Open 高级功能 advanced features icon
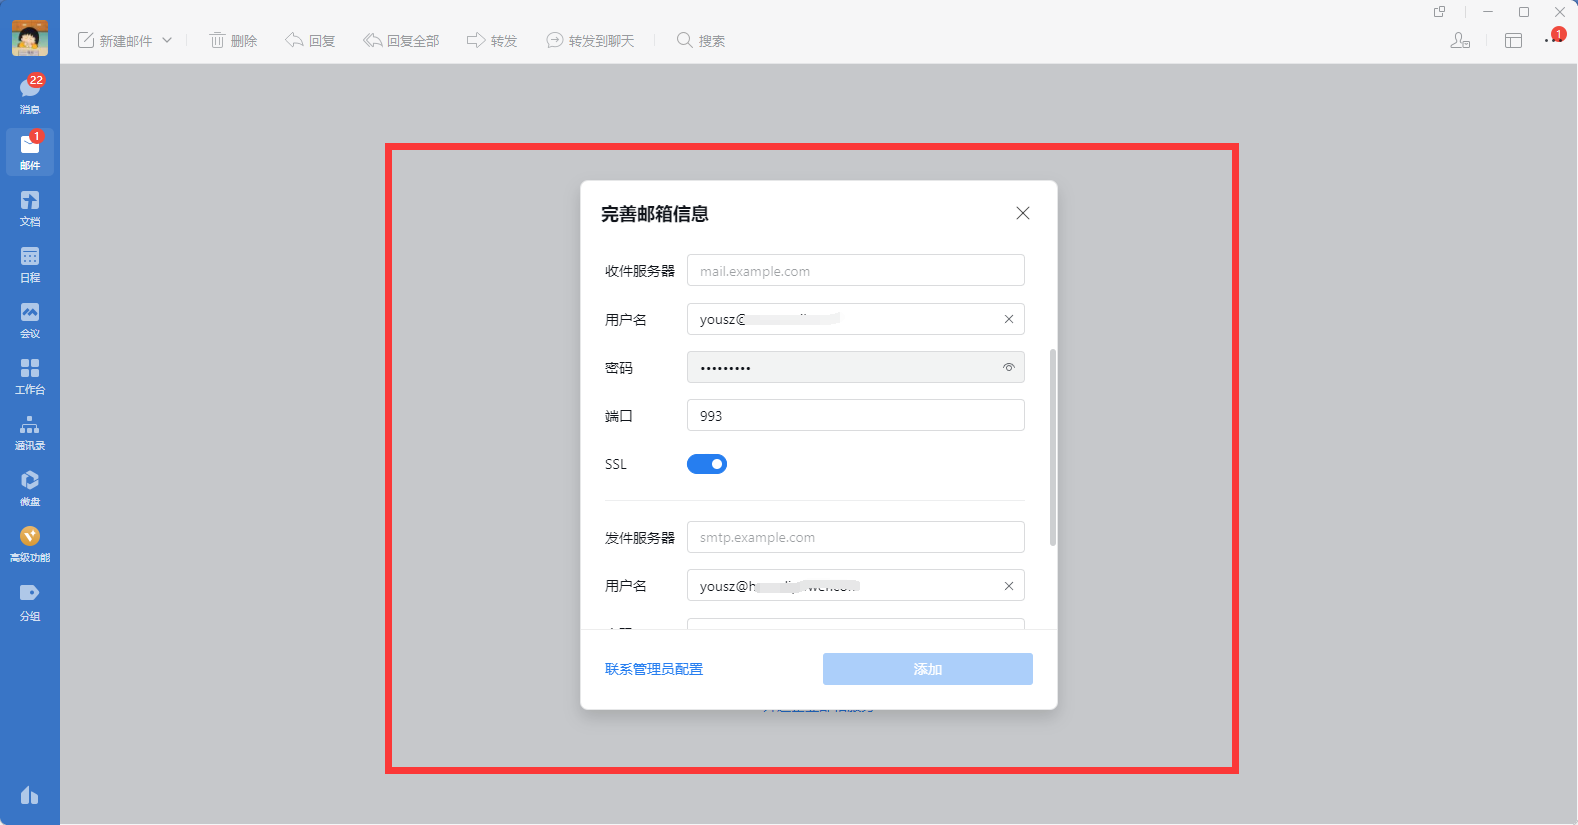Image resolution: width=1578 pixels, height=825 pixels. [x=30, y=543]
